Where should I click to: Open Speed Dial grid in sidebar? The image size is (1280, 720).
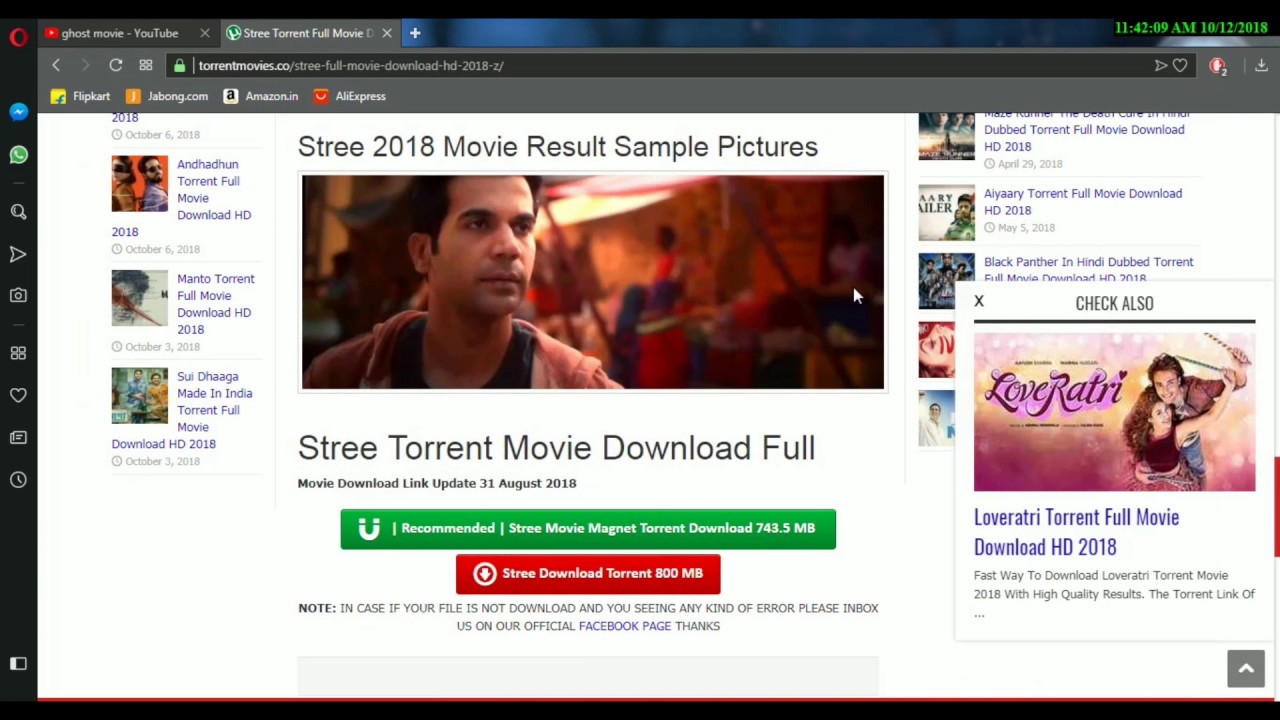(18, 353)
